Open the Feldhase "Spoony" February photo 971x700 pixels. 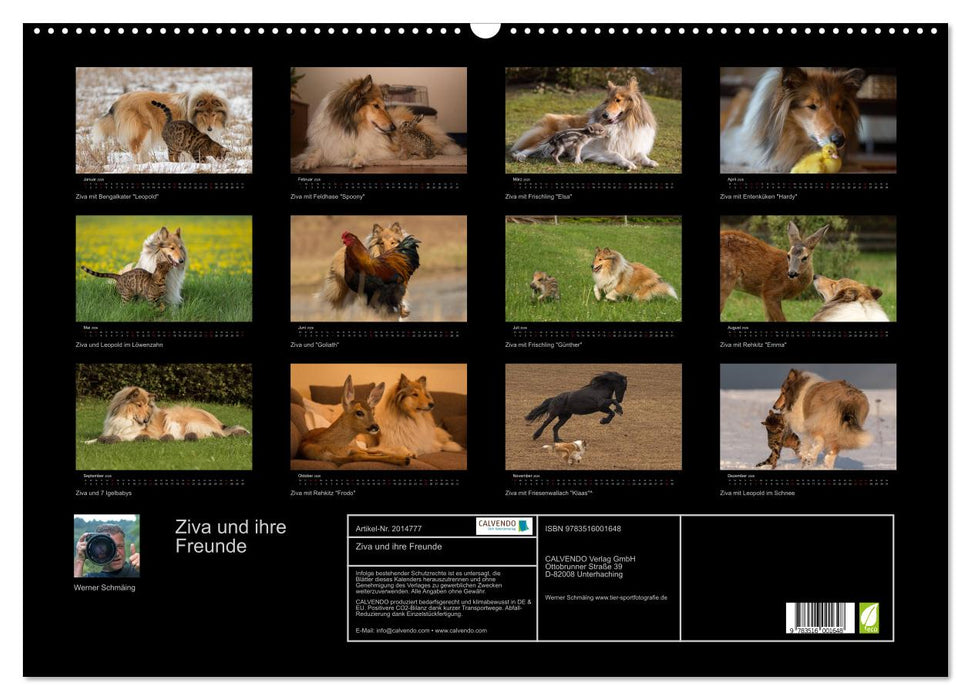click(x=378, y=120)
